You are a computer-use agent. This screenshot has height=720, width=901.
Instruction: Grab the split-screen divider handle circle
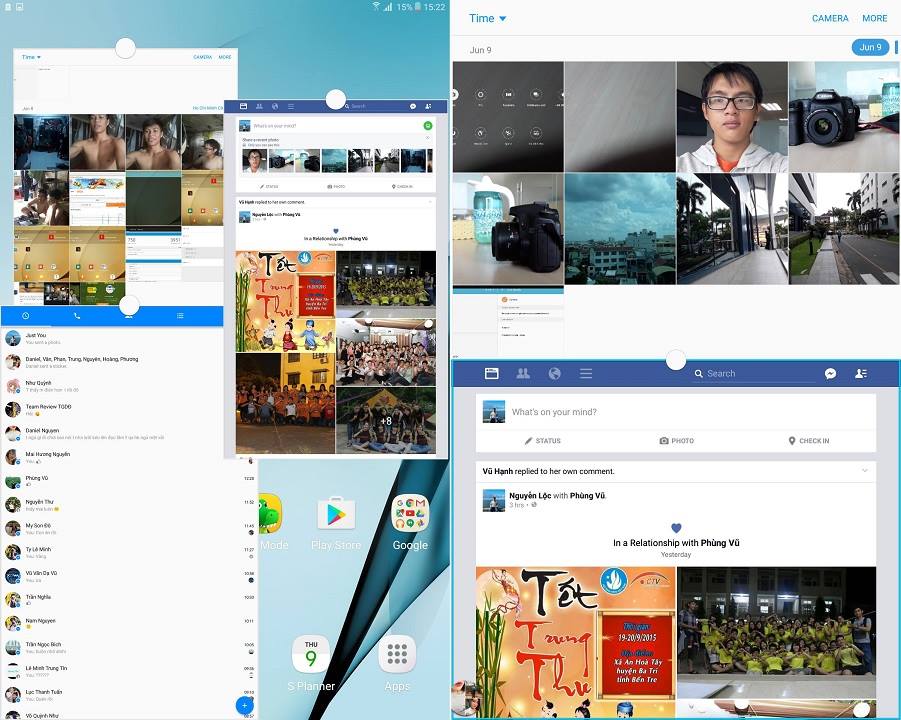pyautogui.click(x=676, y=360)
